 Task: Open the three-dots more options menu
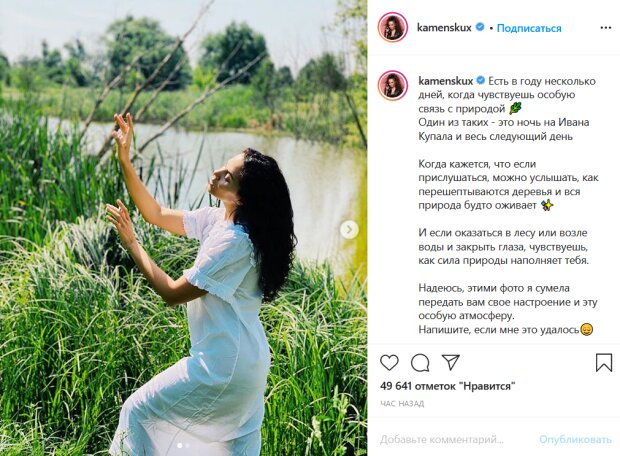(x=606, y=28)
